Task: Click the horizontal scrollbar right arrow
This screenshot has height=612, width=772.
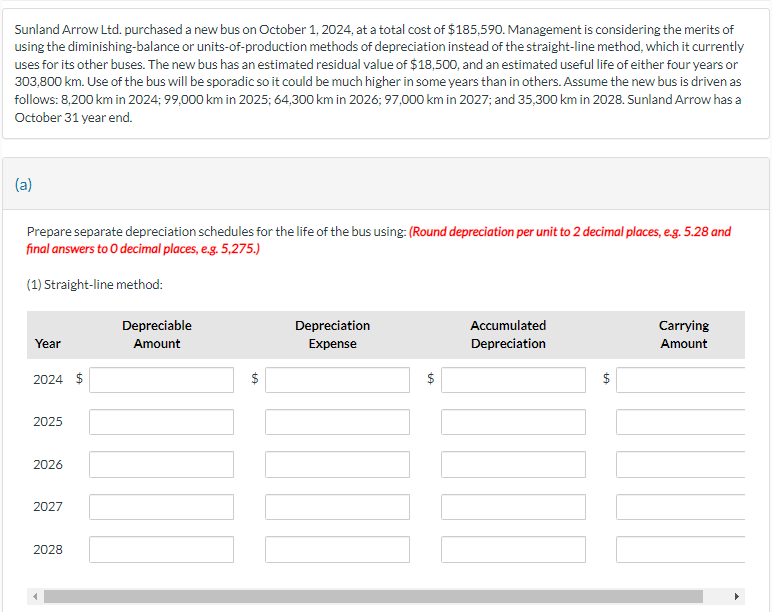Action: click(737, 596)
